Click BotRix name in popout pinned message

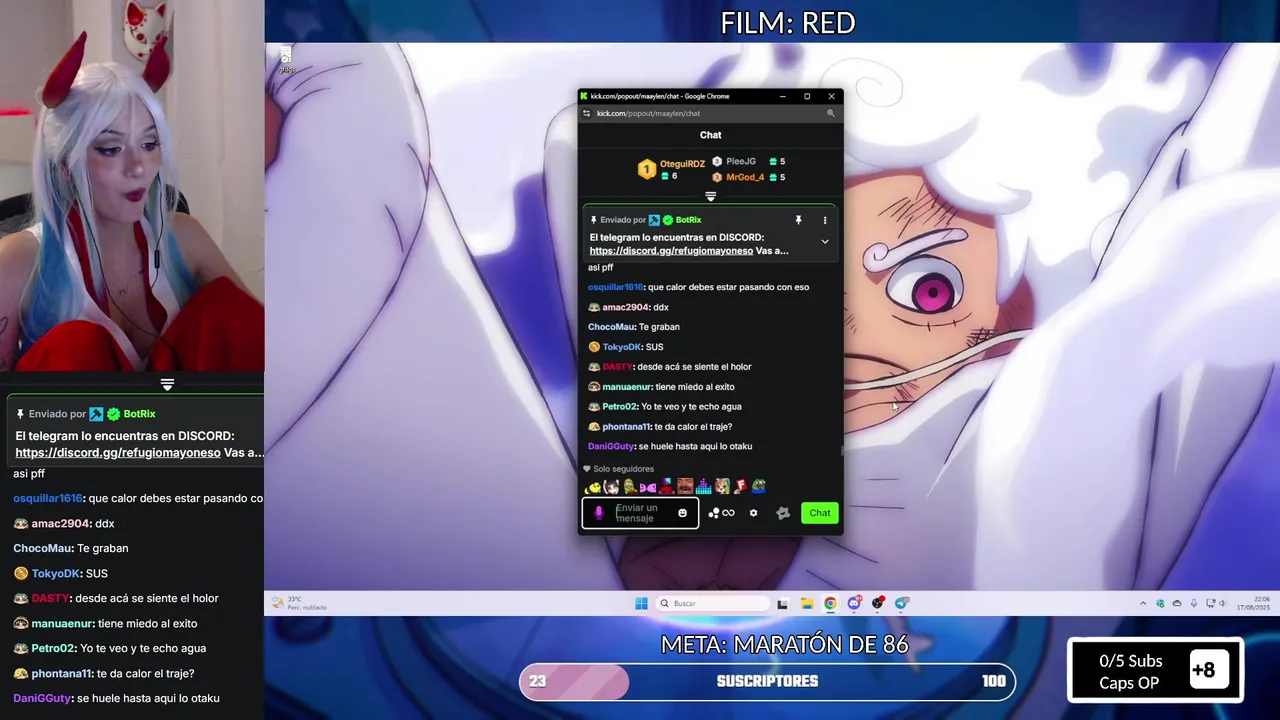[688, 220]
